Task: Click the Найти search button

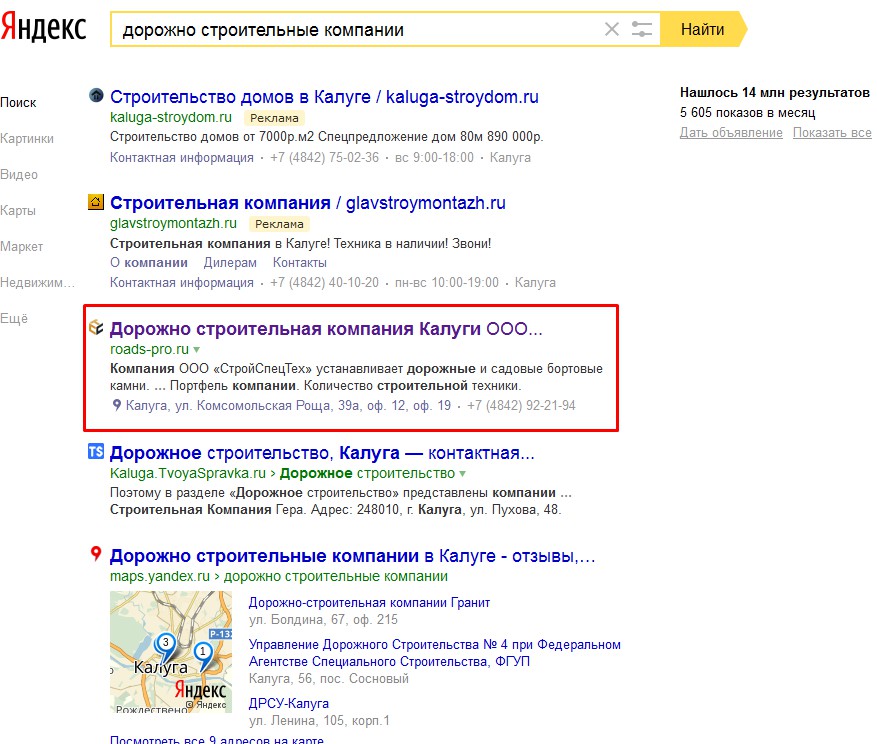Action: click(x=703, y=29)
